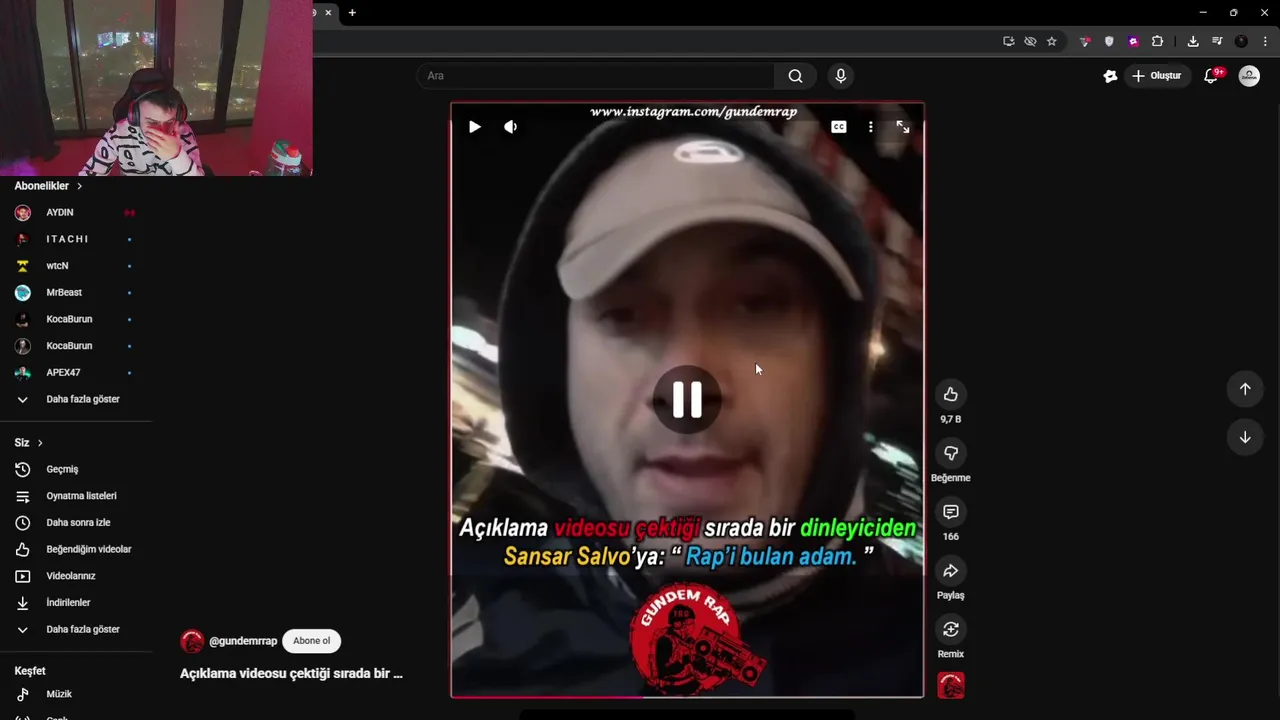Click the red dot extension icon in toolbar
Image resolution: width=1280 pixels, height=720 pixels.
1085,41
